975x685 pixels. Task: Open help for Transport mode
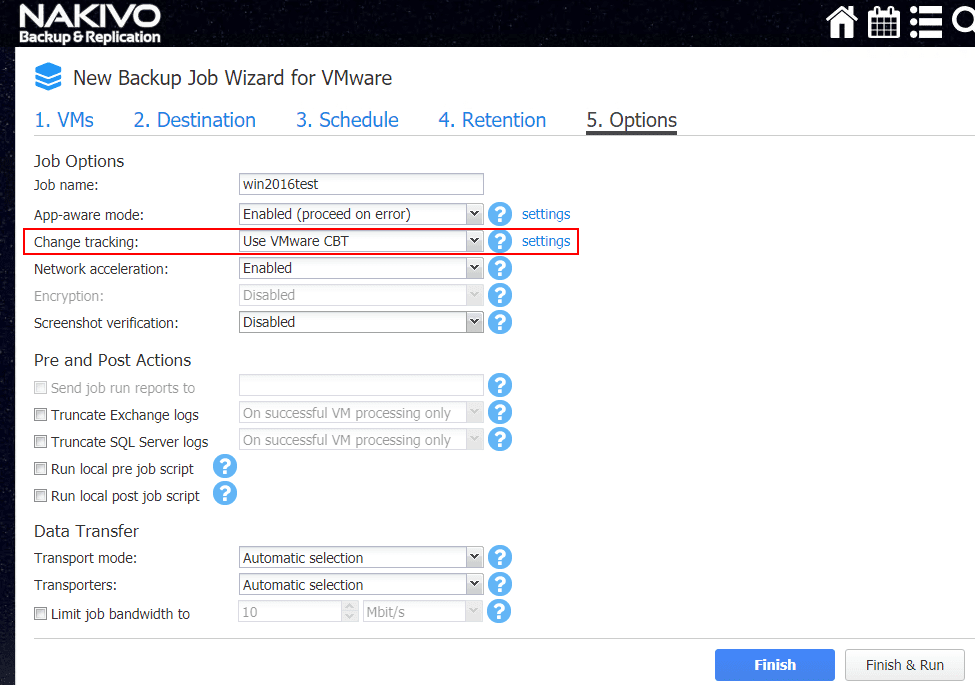500,558
